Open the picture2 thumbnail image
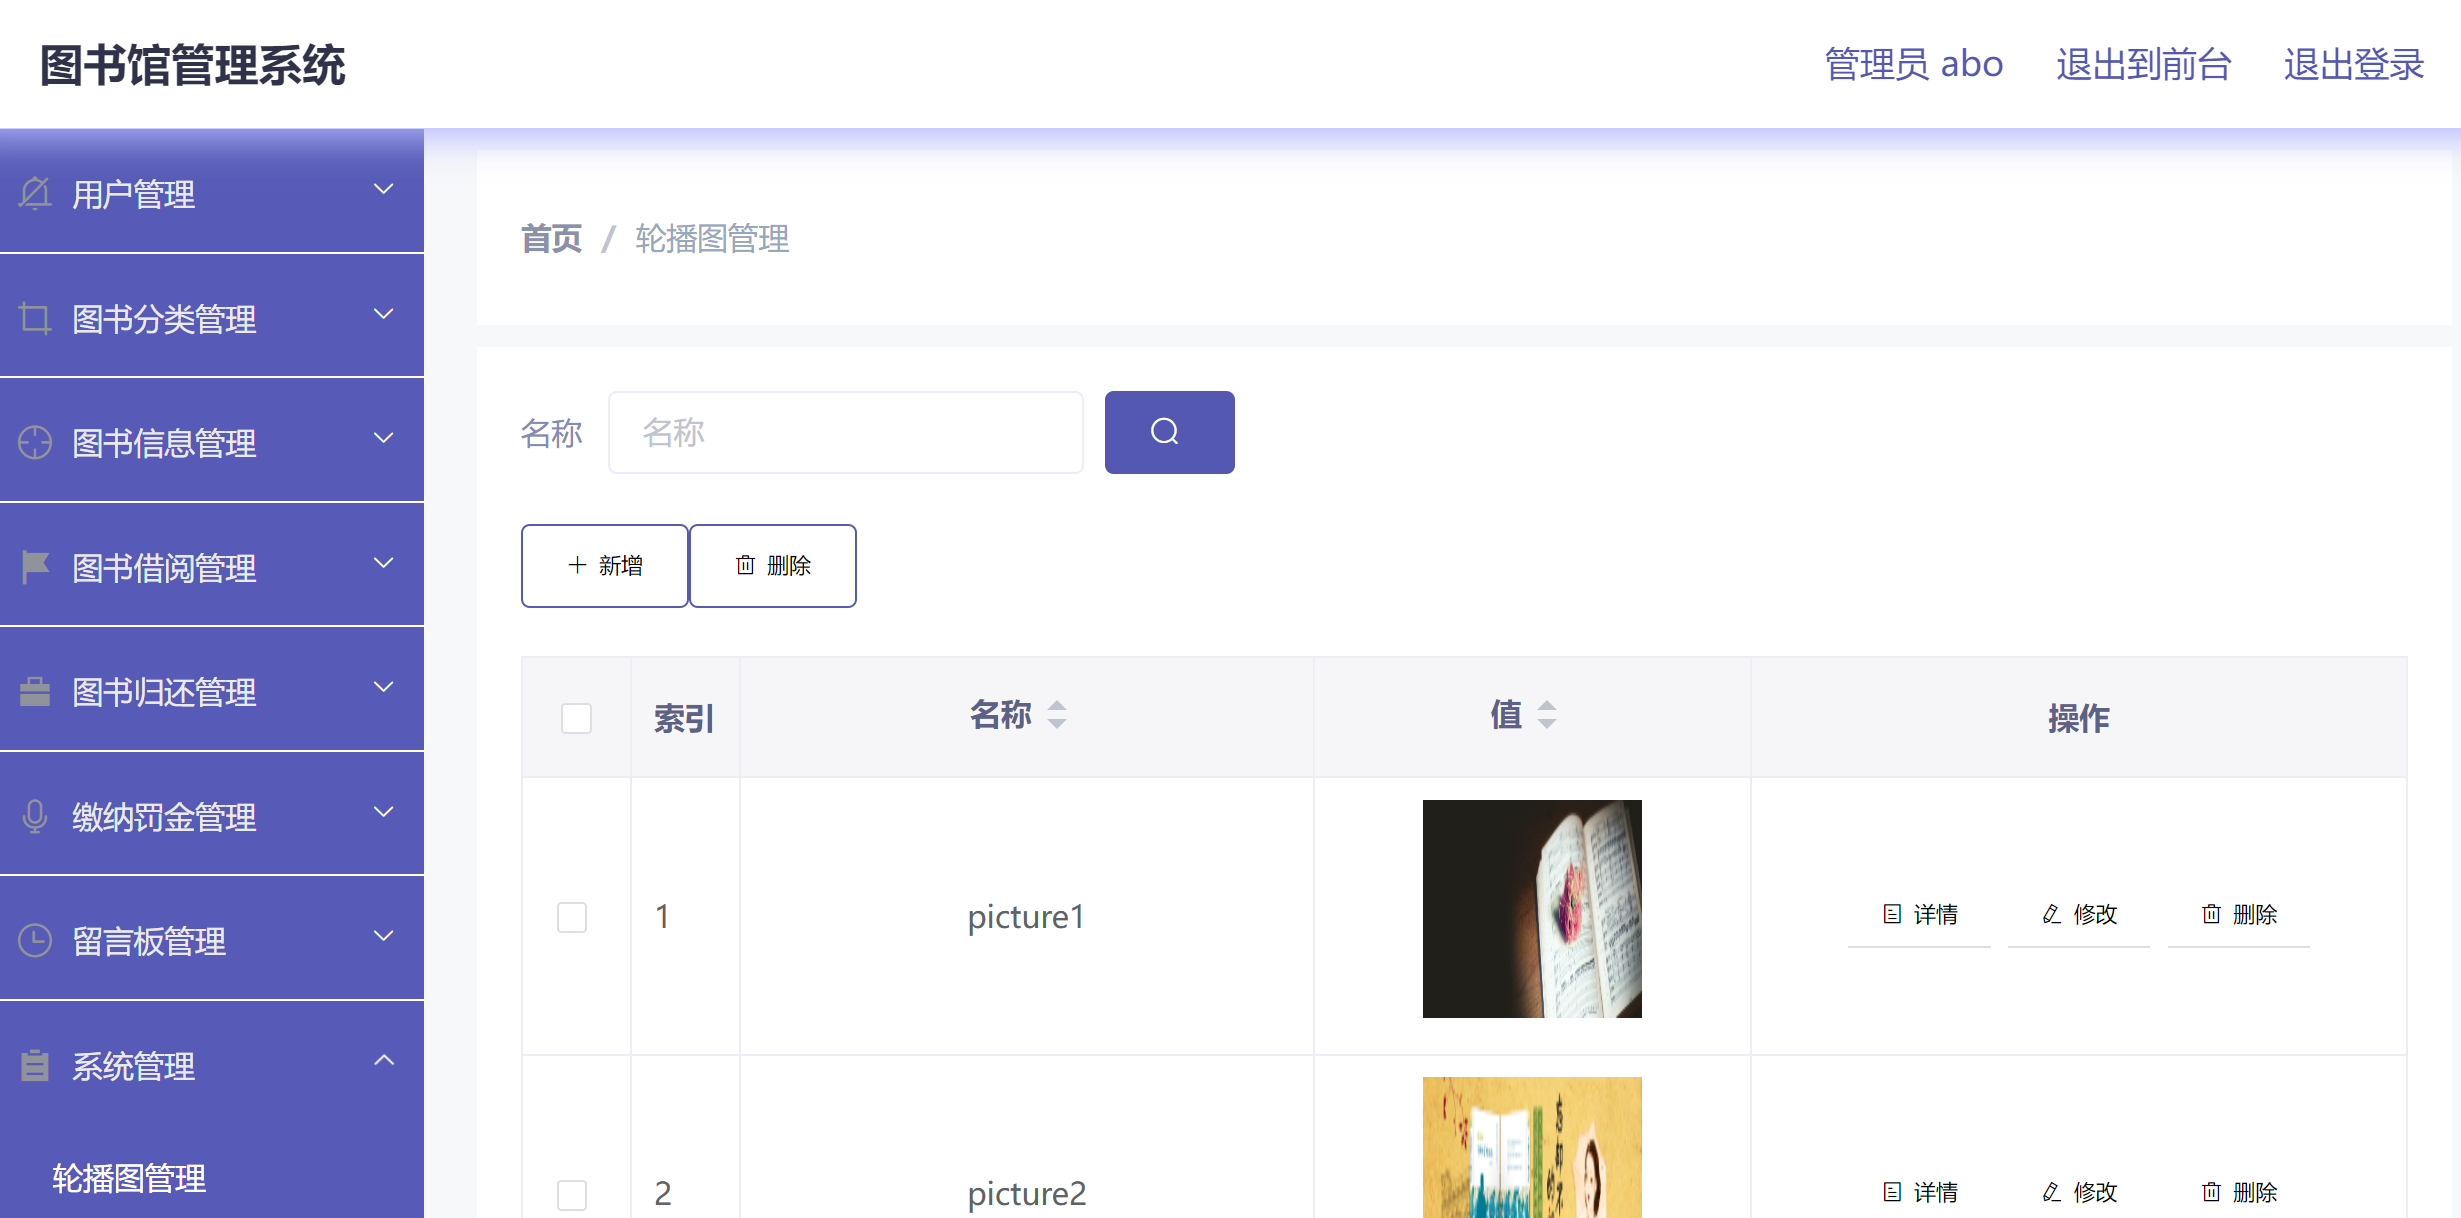 [1532, 1148]
